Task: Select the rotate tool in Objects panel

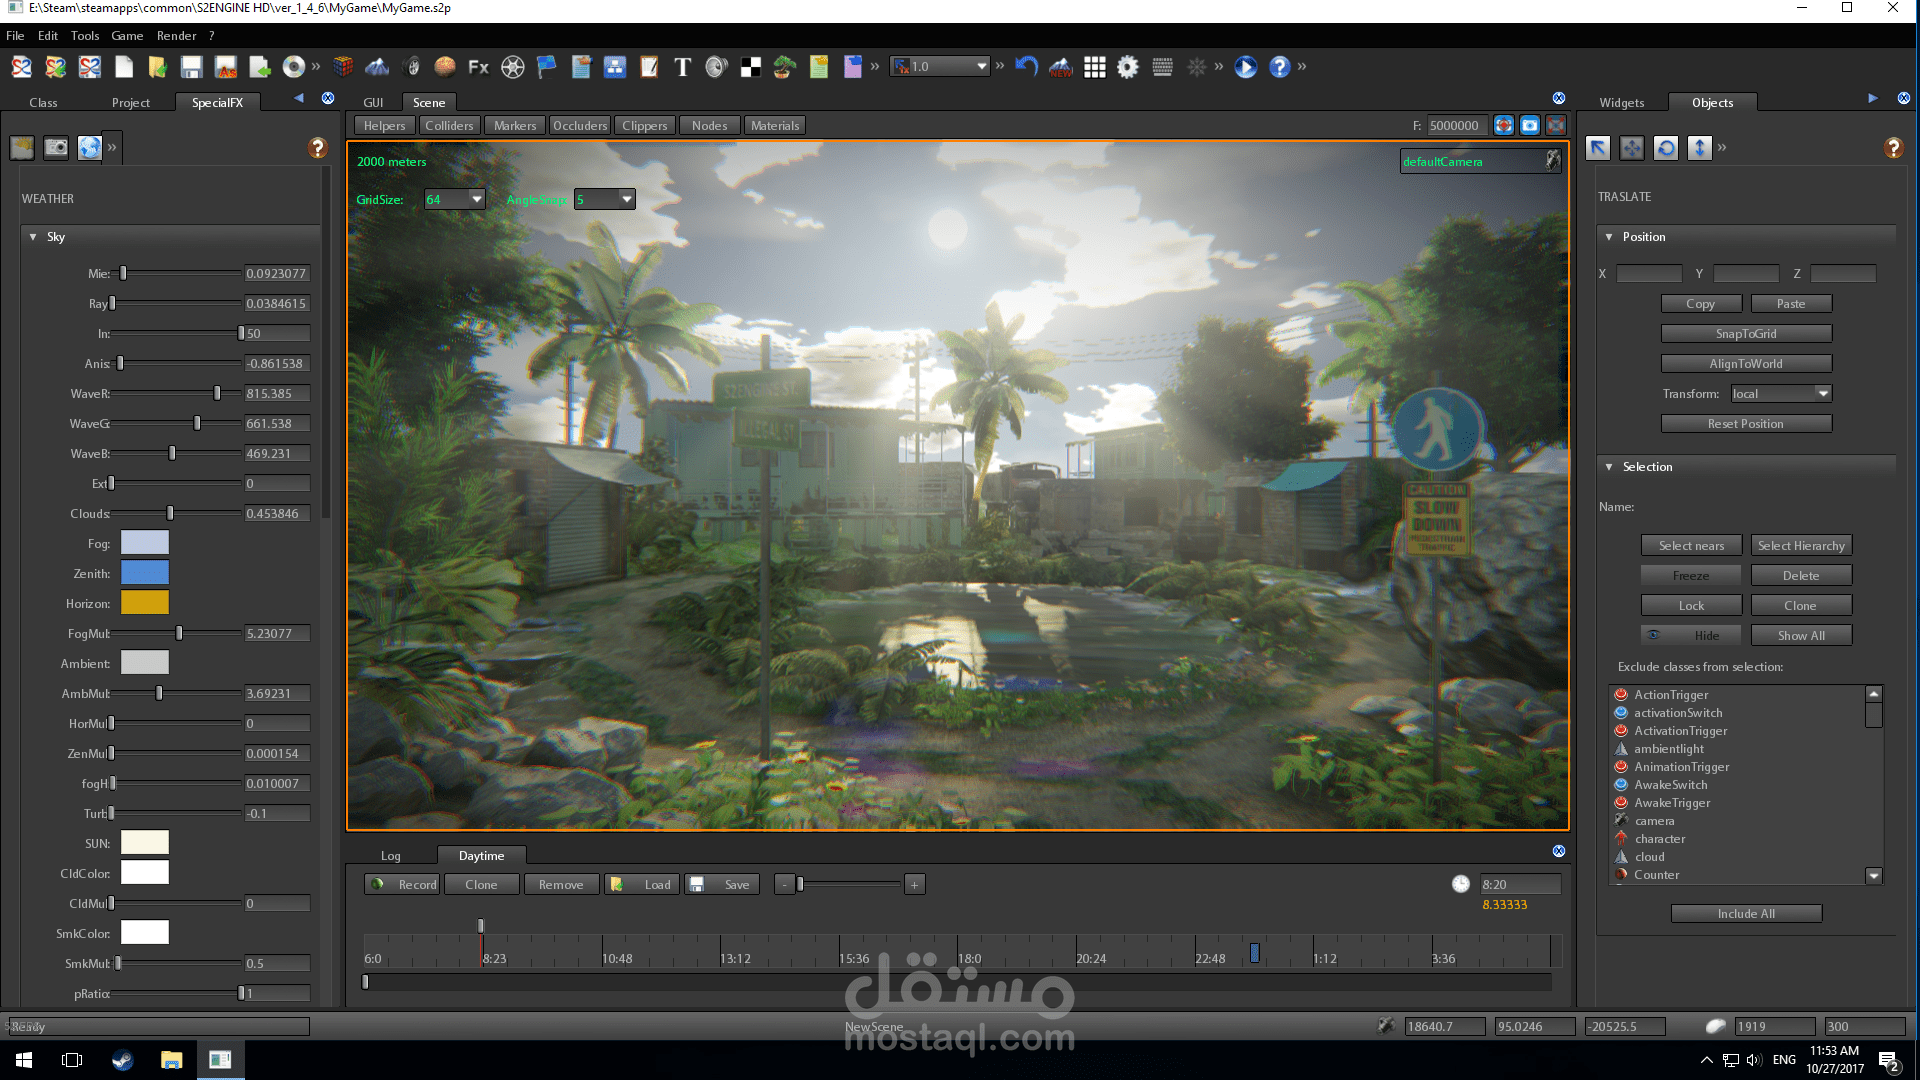Action: [1665, 148]
